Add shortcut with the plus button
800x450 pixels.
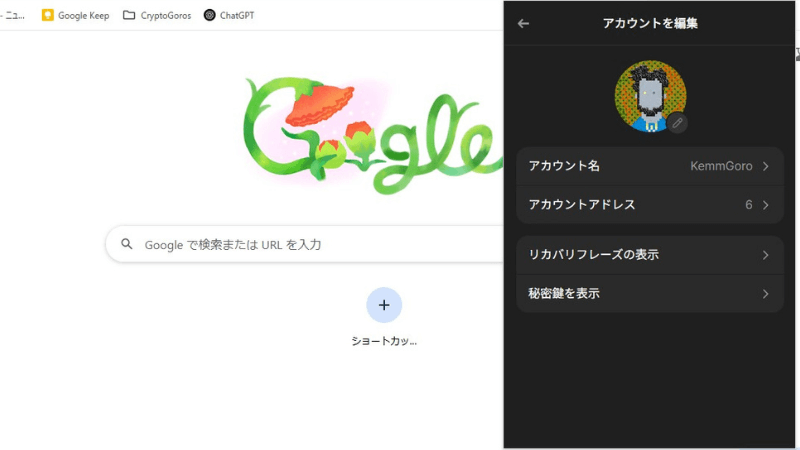coord(384,305)
